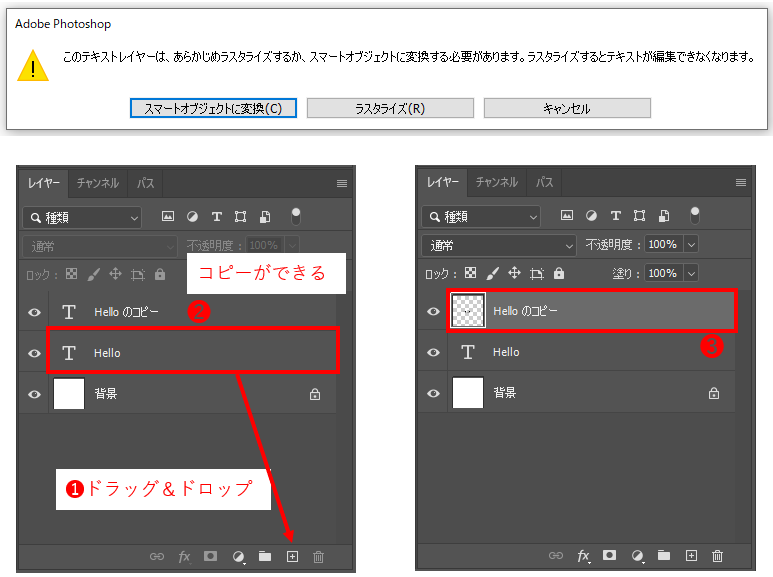The width and height of the screenshot is (773, 577).
Task: Select Hello text layer in right panel
Action: (591, 352)
